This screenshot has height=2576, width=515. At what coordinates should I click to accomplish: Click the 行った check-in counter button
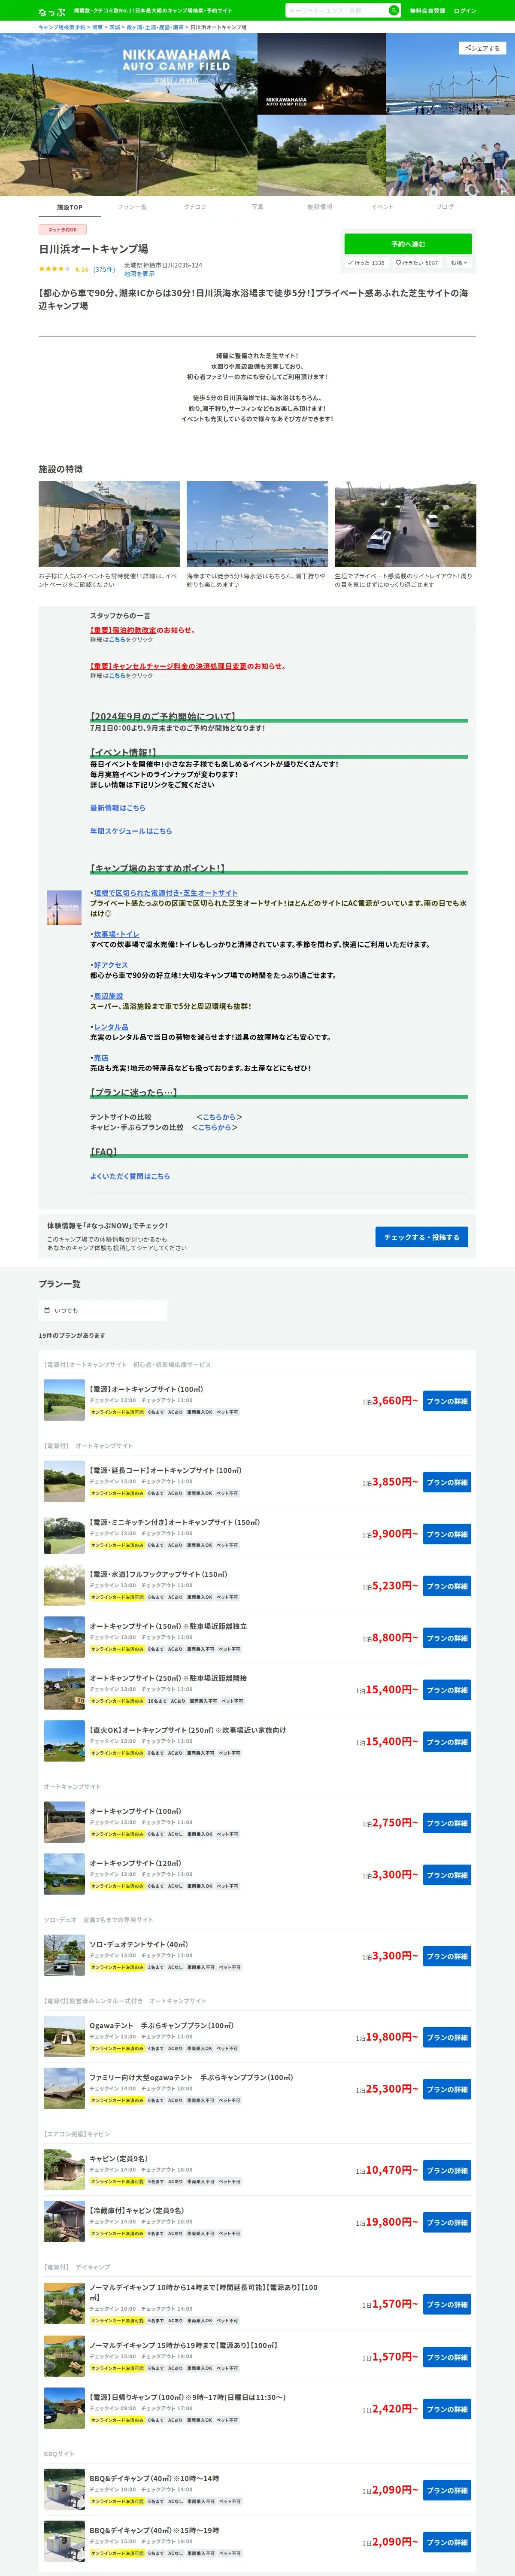(x=367, y=263)
